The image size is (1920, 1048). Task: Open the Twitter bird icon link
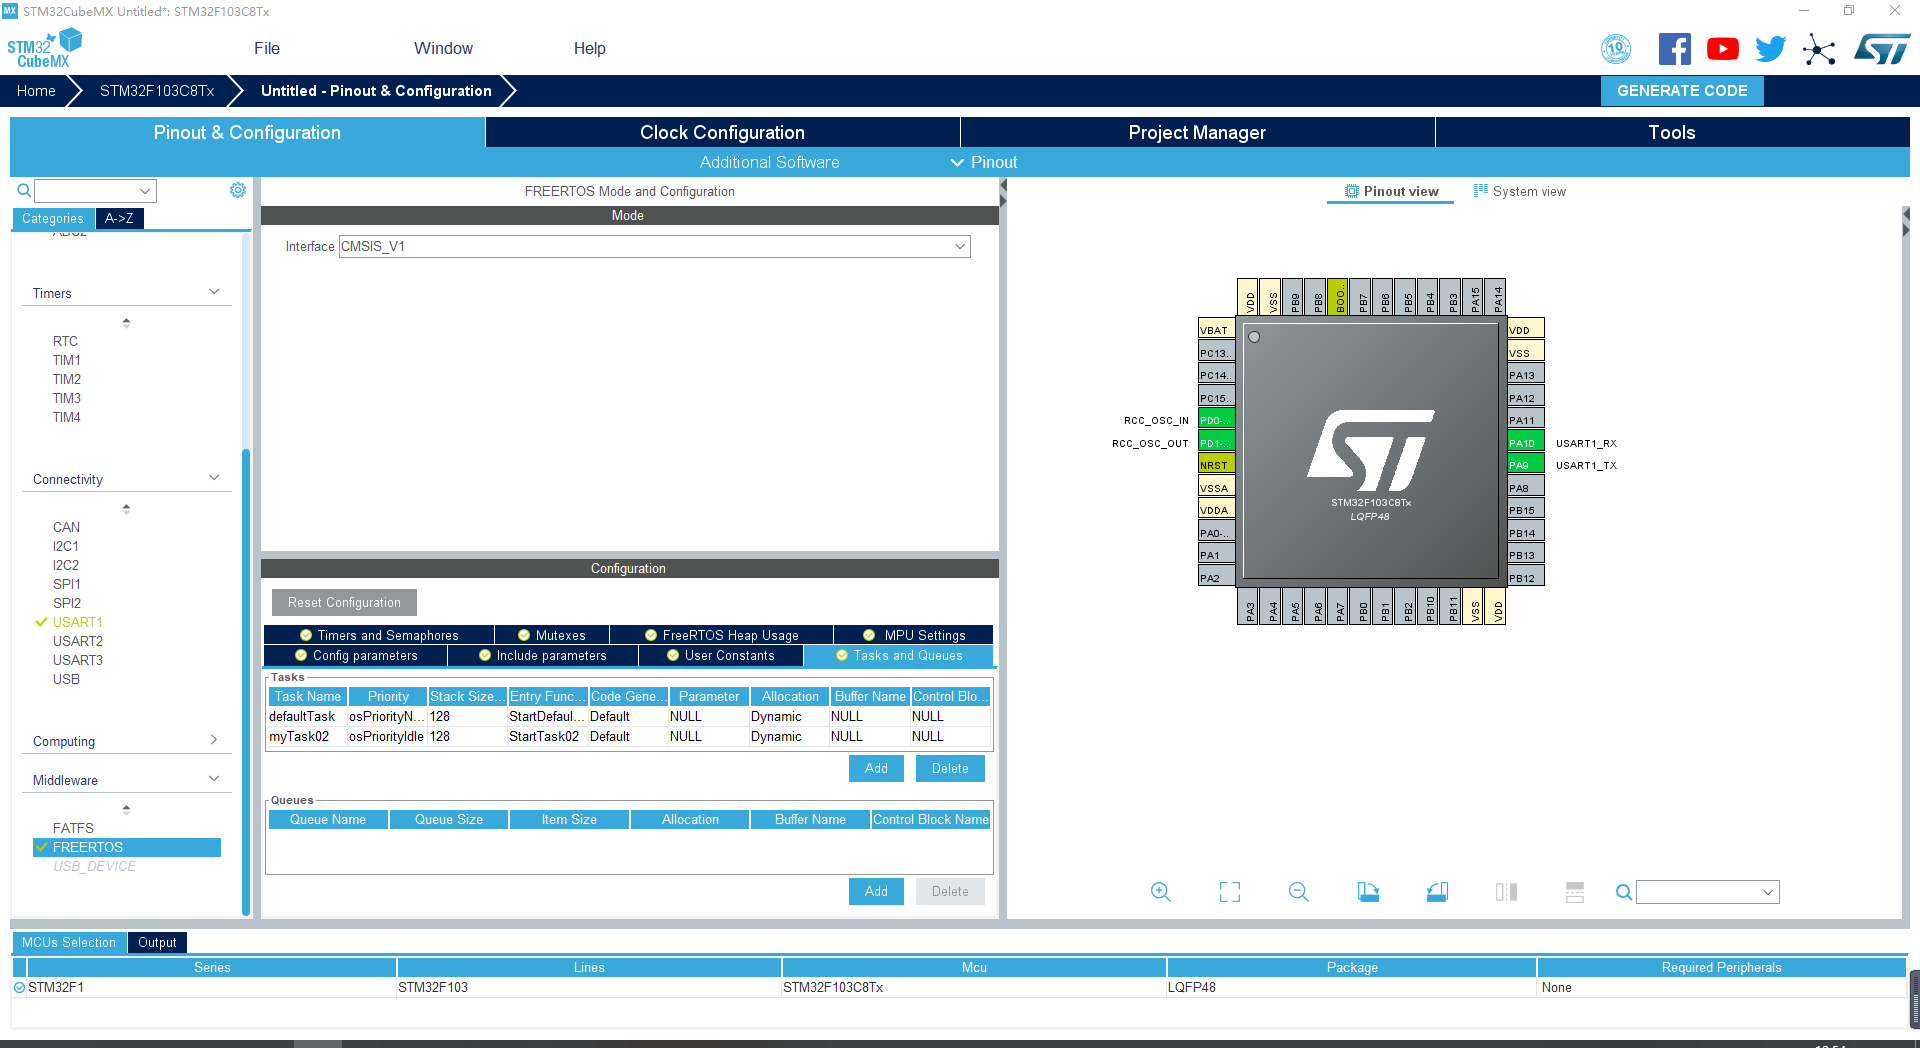pyautogui.click(x=1771, y=49)
